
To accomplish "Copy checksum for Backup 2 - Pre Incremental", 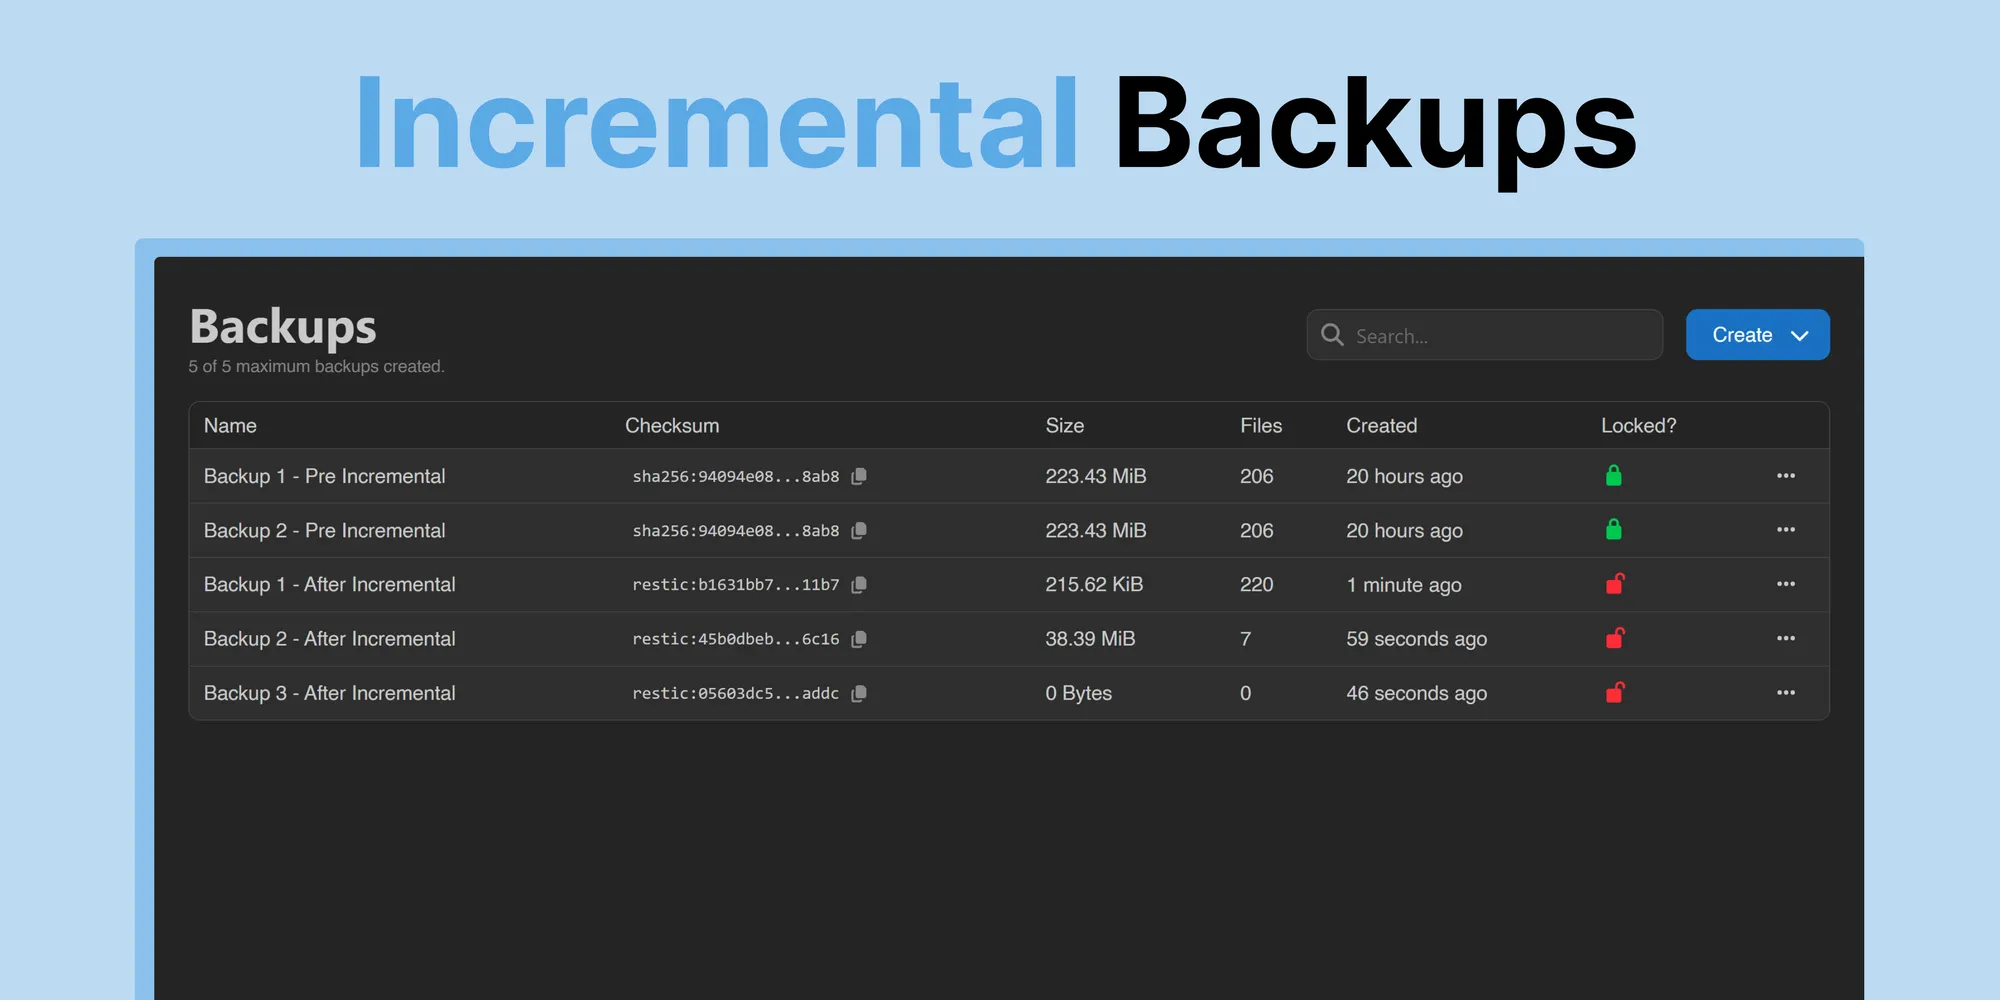I will (858, 531).
